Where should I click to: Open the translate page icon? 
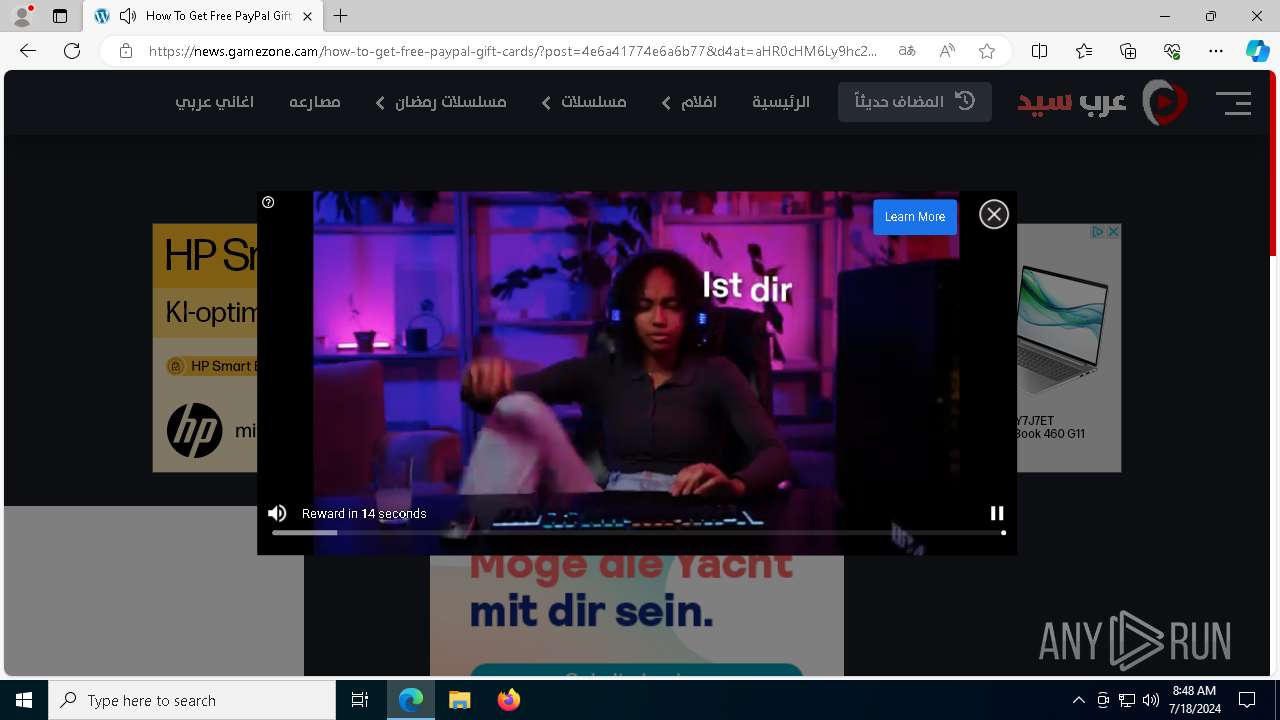(907, 51)
